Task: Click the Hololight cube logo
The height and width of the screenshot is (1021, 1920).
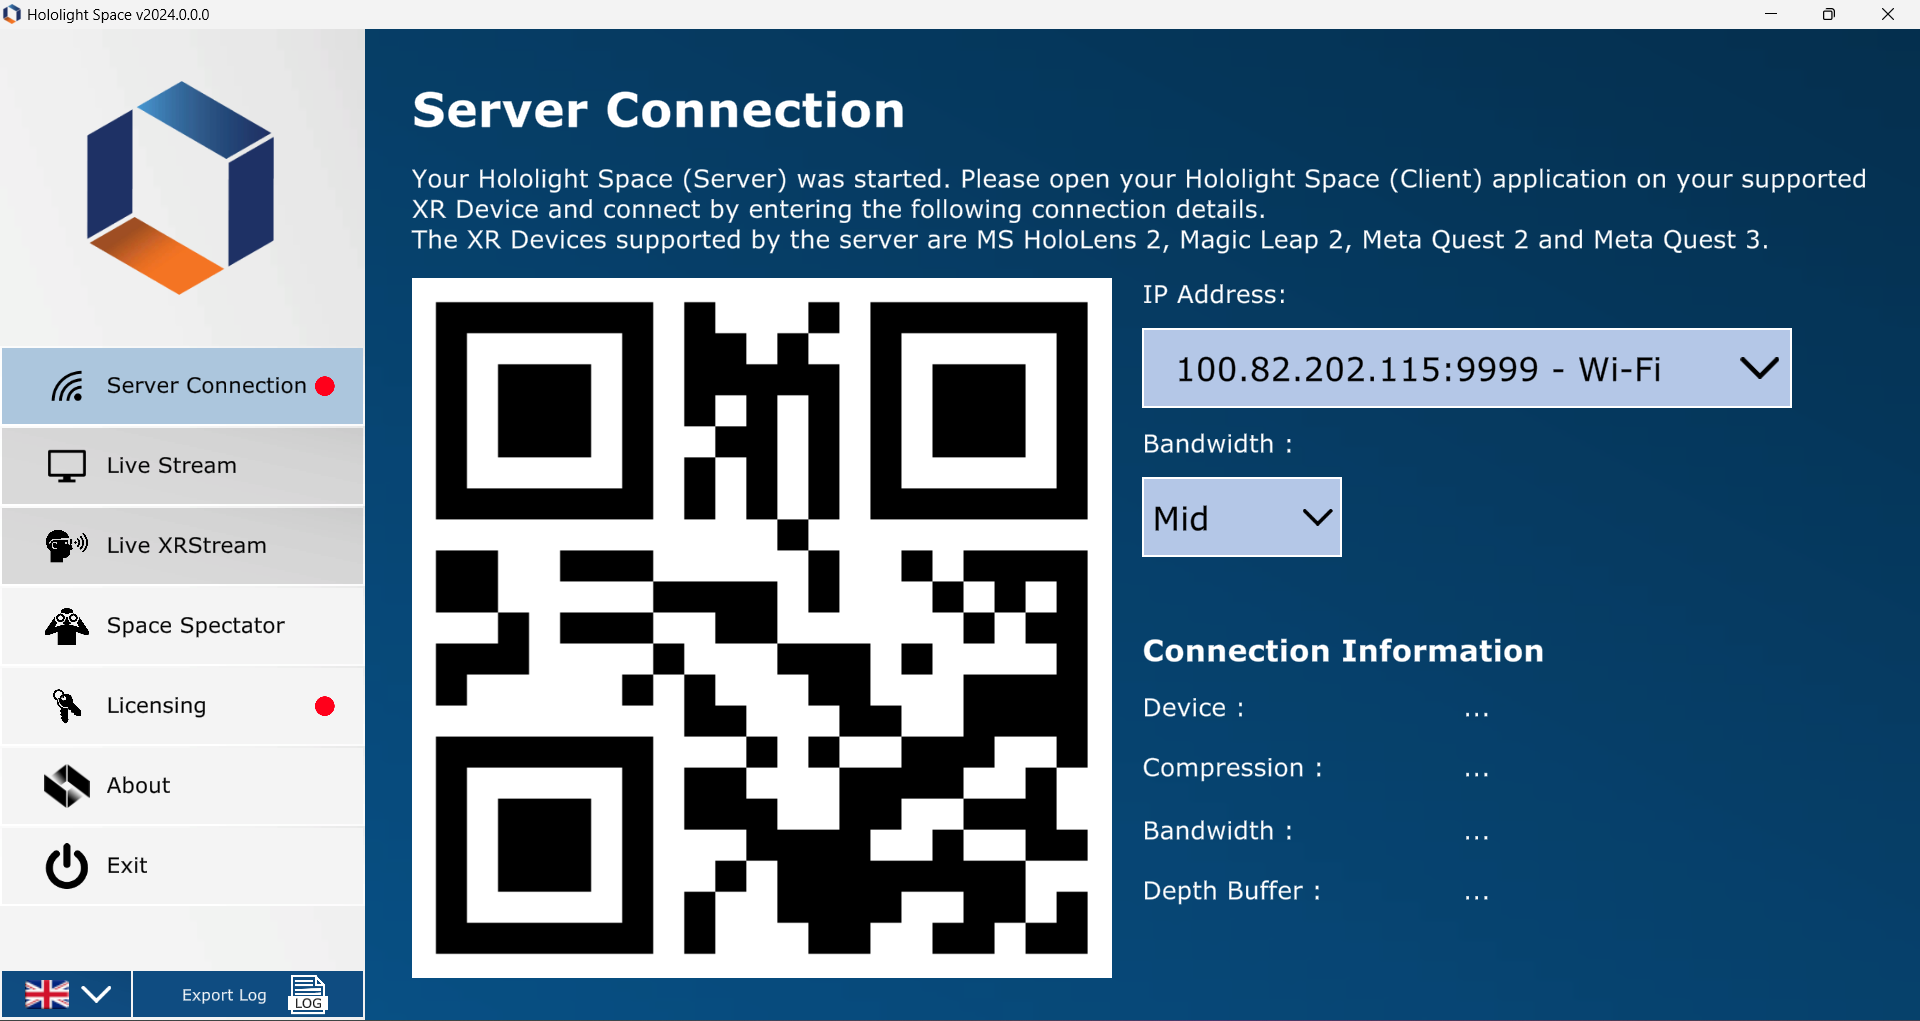Action: [x=181, y=188]
